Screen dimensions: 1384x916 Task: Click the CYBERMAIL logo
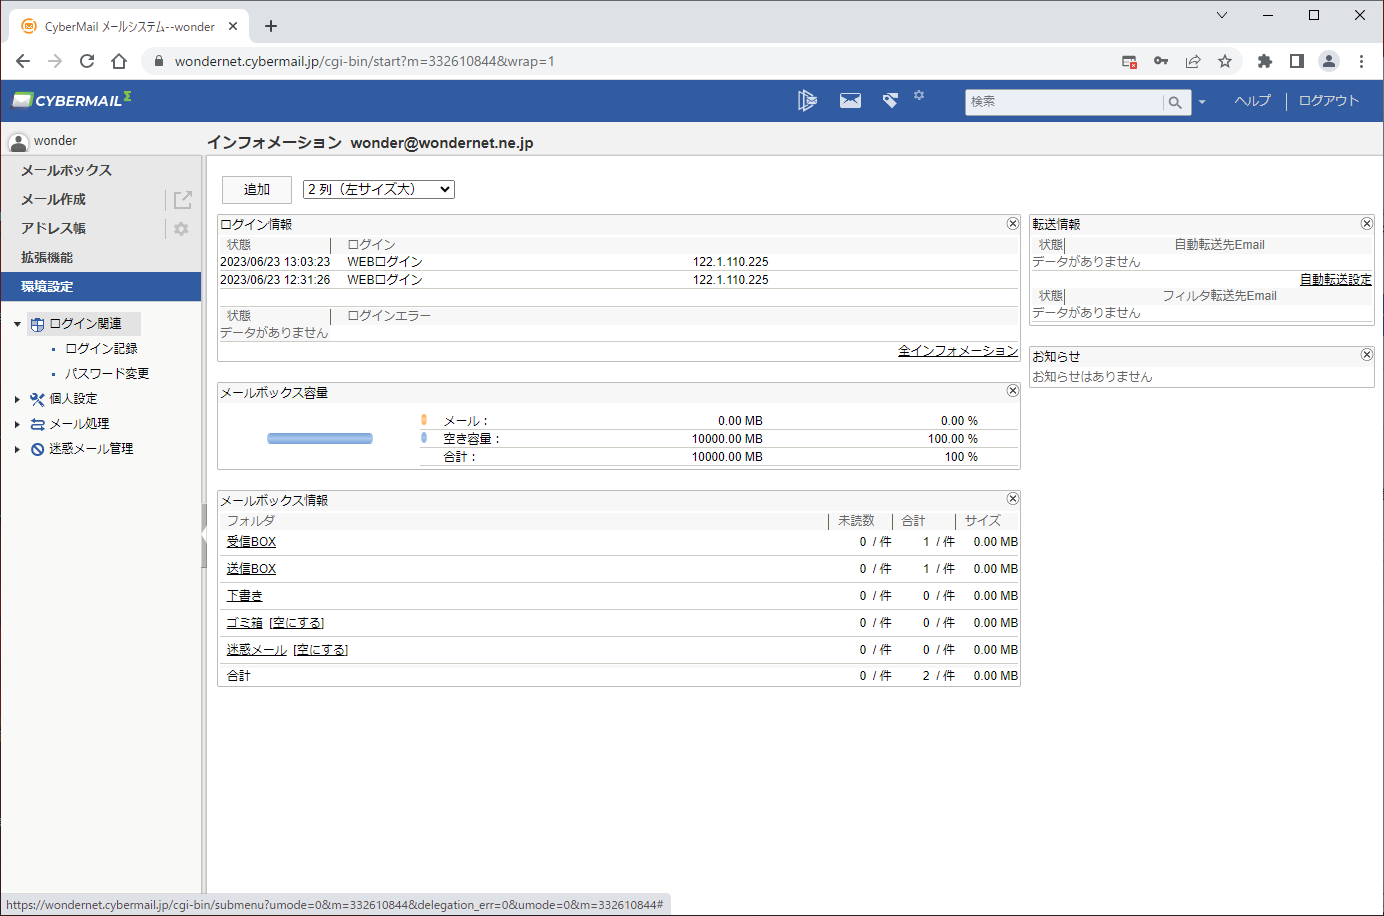(x=72, y=100)
